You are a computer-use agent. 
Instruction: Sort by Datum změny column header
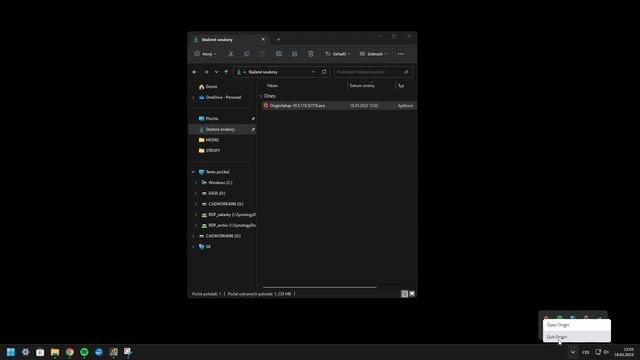point(362,86)
